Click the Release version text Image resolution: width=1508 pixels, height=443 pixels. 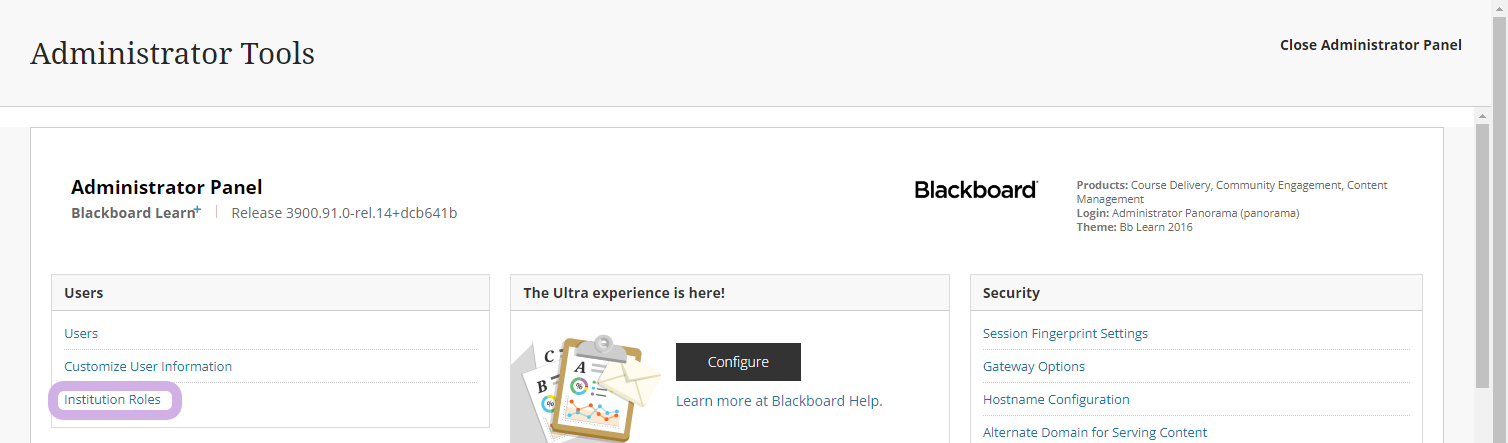tap(344, 213)
